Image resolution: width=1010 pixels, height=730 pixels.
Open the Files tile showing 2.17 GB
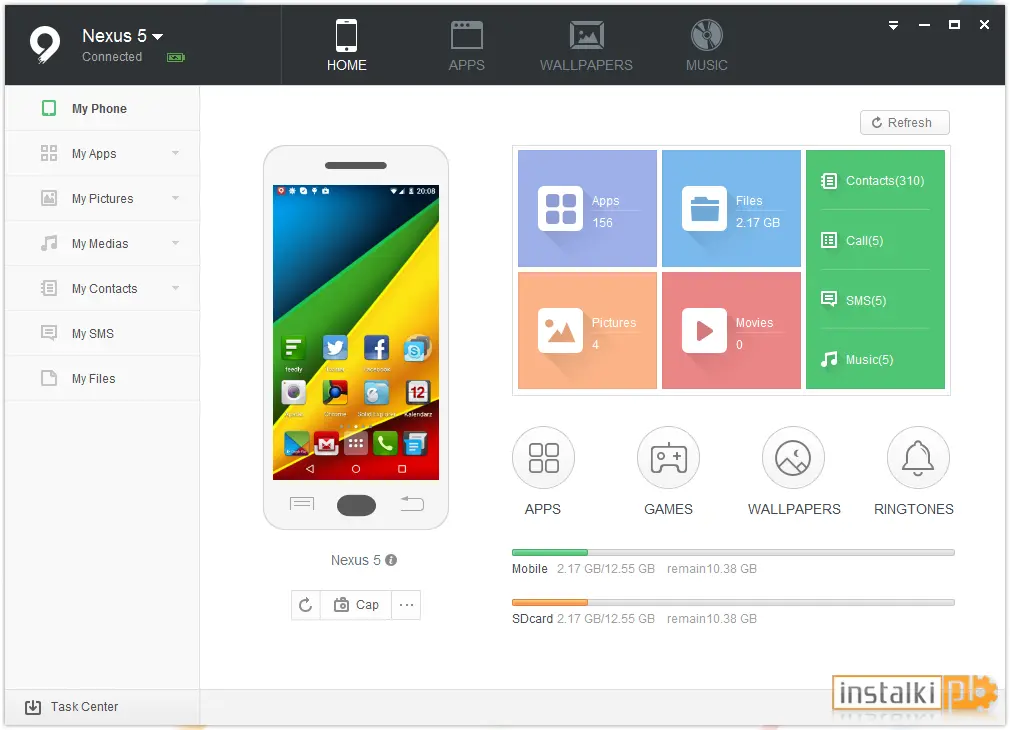click(731, 208)
